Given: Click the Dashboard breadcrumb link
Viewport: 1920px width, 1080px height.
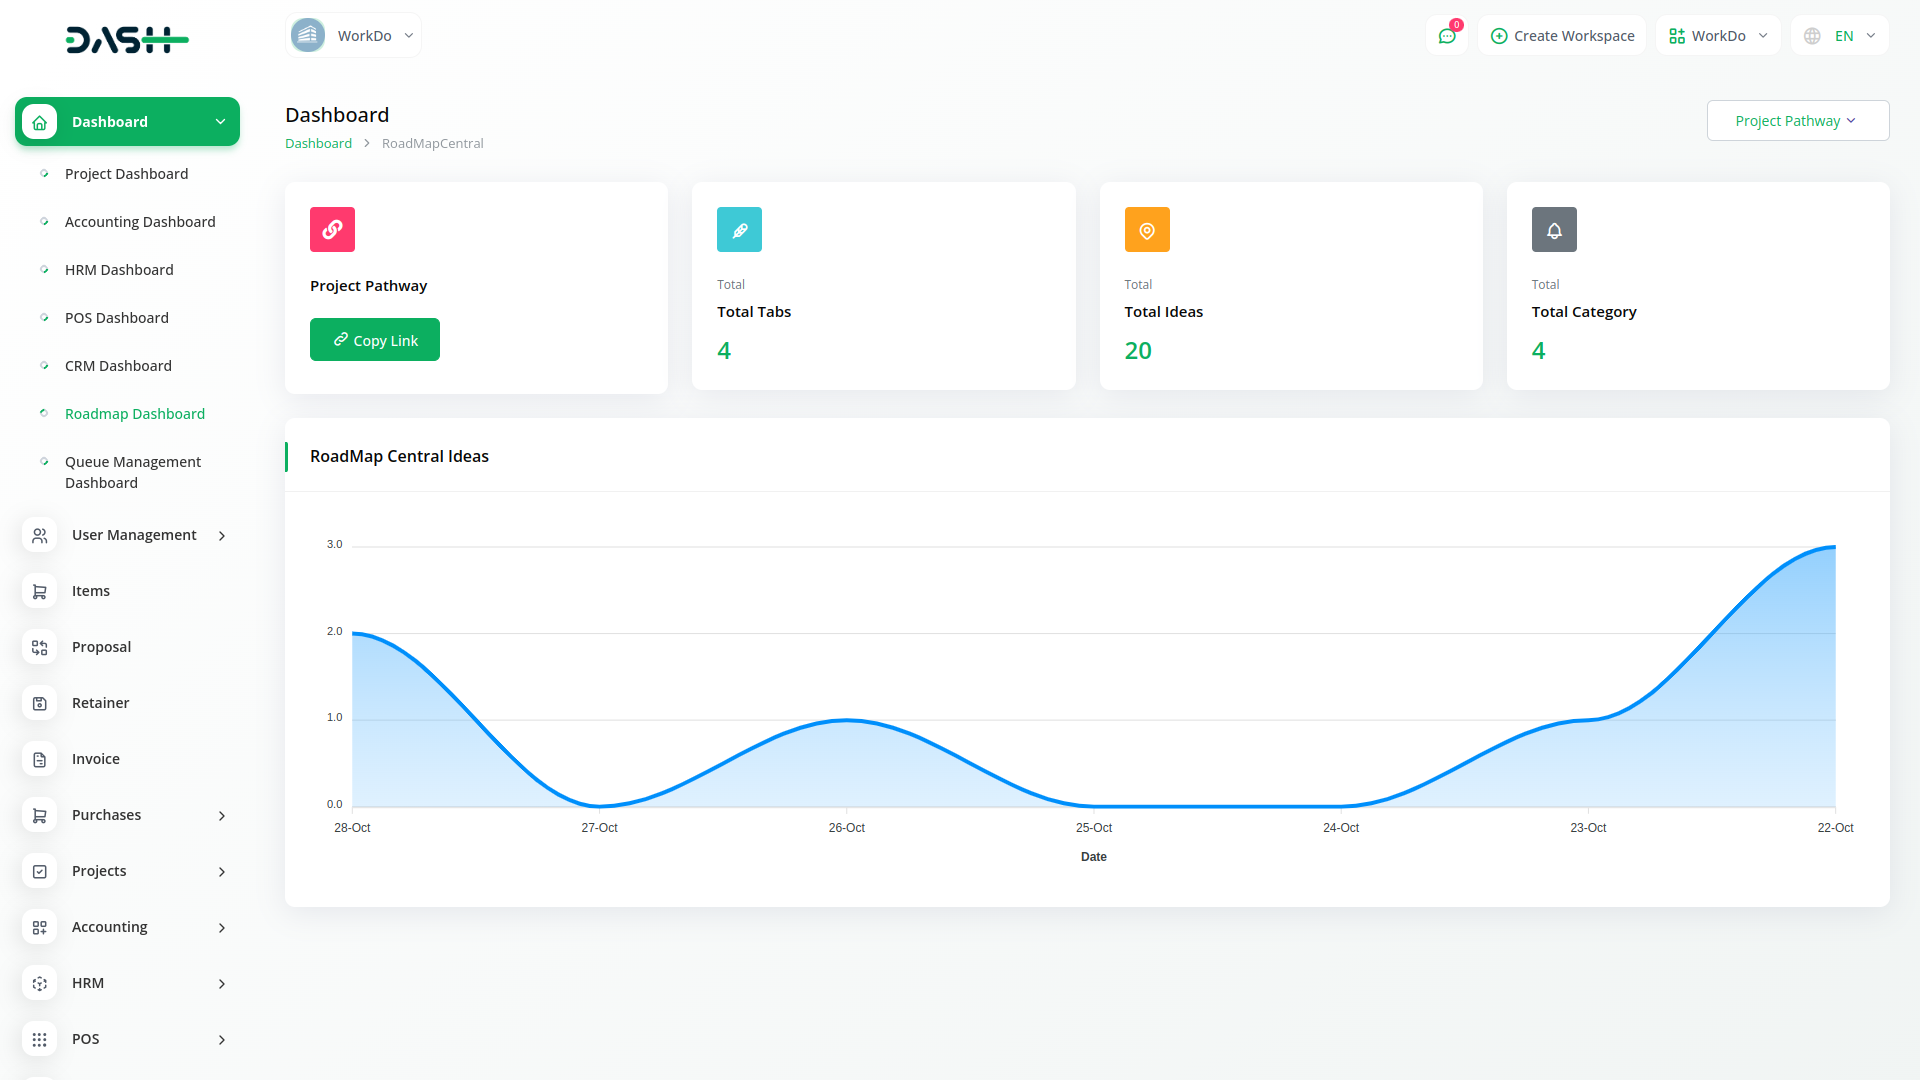Looking at the screenshot, I should click(318, 144).
